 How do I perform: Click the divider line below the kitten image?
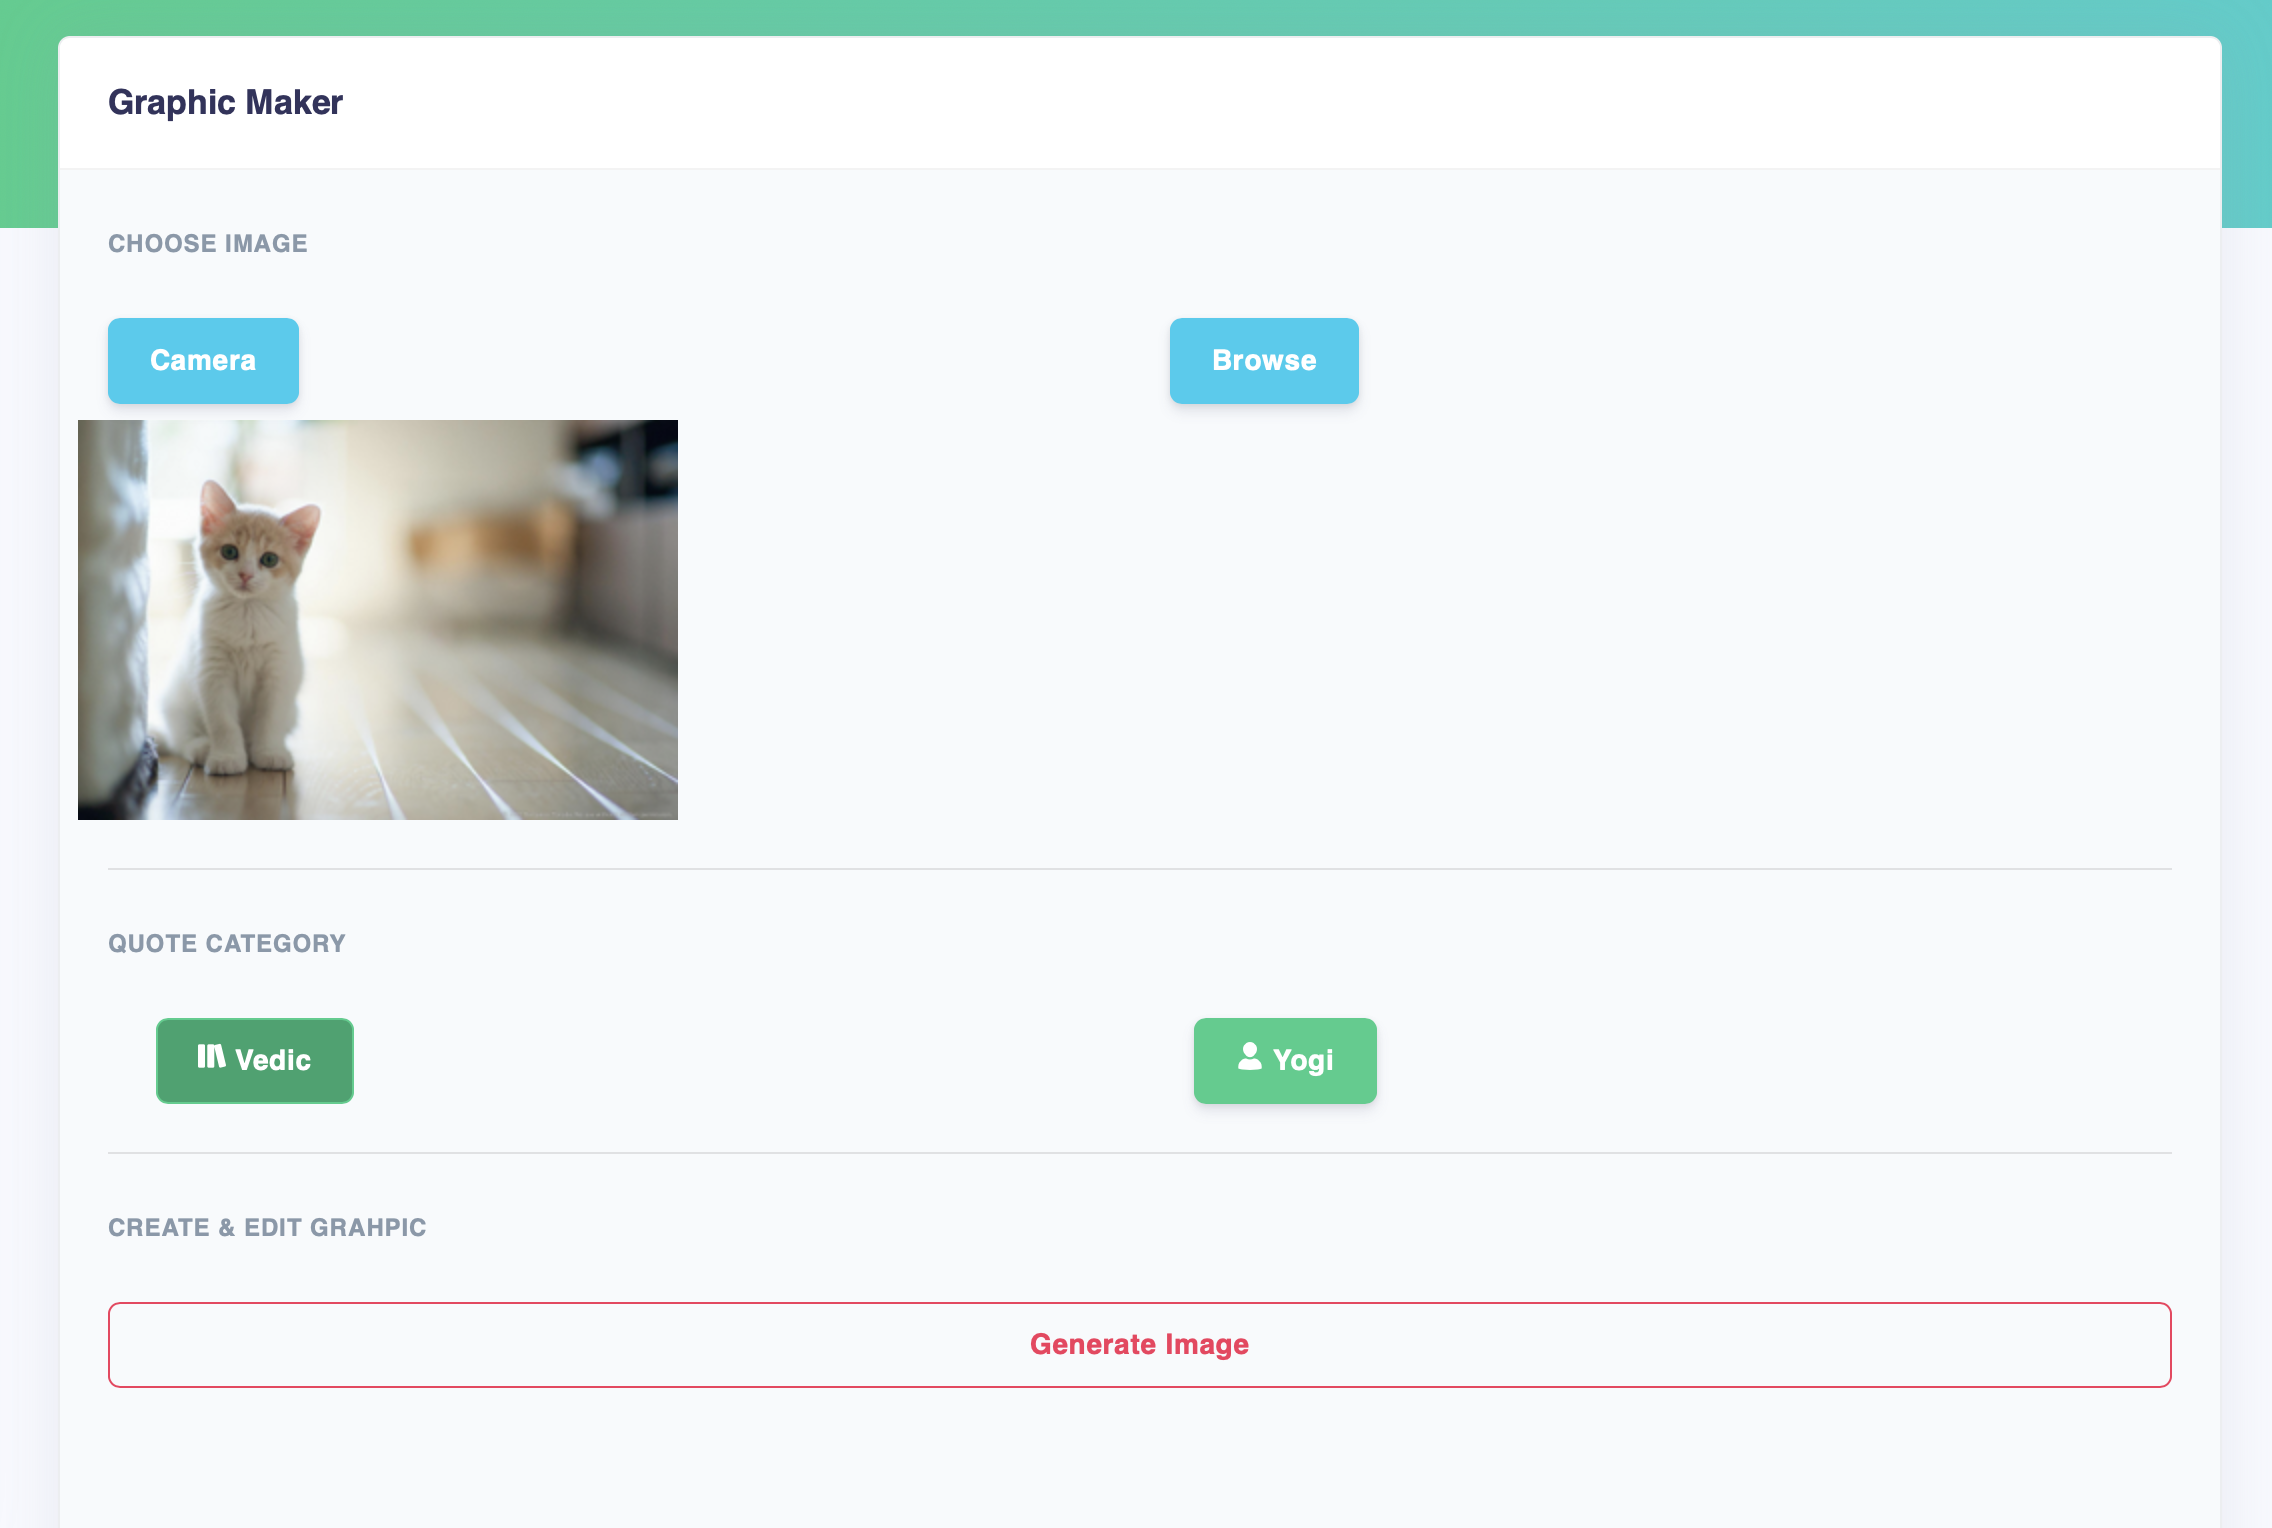pos(1139,869)
